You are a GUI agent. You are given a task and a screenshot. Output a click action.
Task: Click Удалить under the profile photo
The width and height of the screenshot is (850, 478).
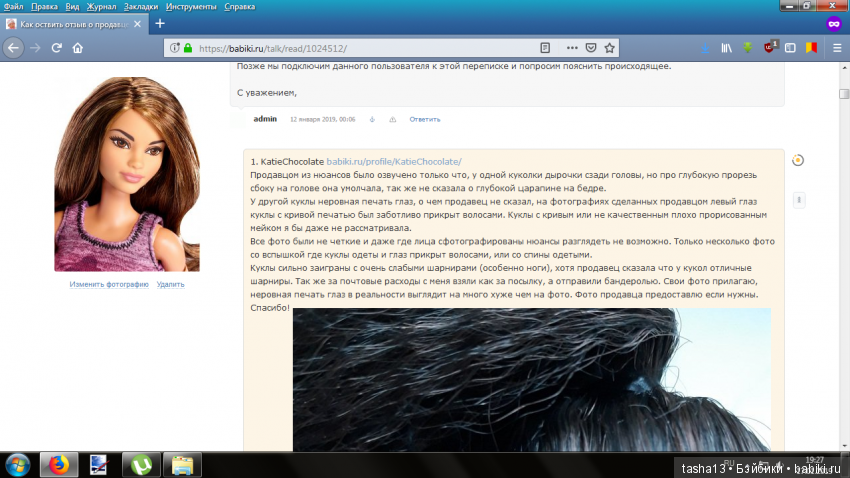pyautogui.click(x=171, y=284)
